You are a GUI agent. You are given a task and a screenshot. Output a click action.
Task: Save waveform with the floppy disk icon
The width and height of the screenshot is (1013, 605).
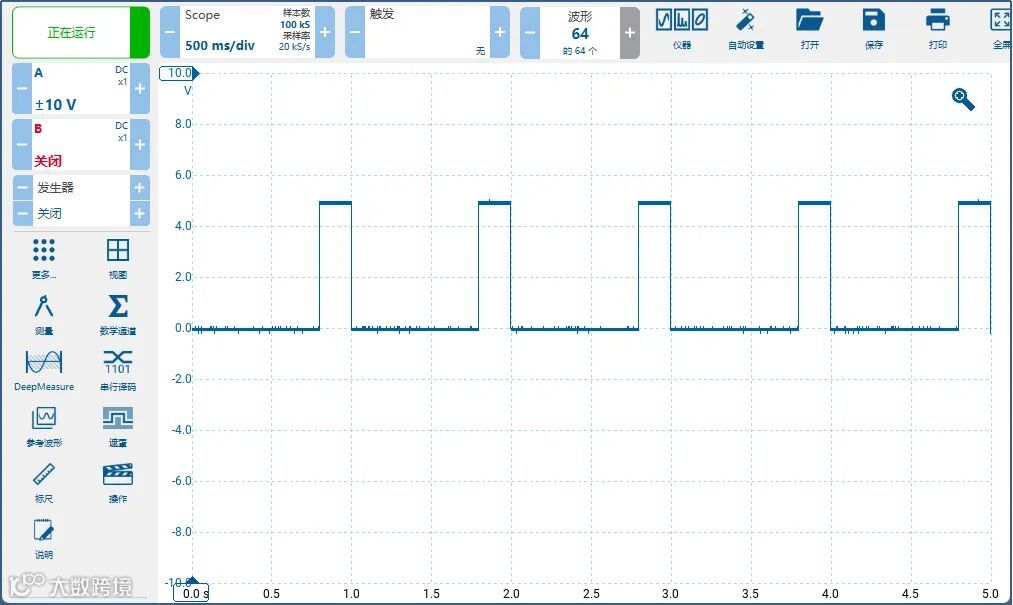pos(873,29)
